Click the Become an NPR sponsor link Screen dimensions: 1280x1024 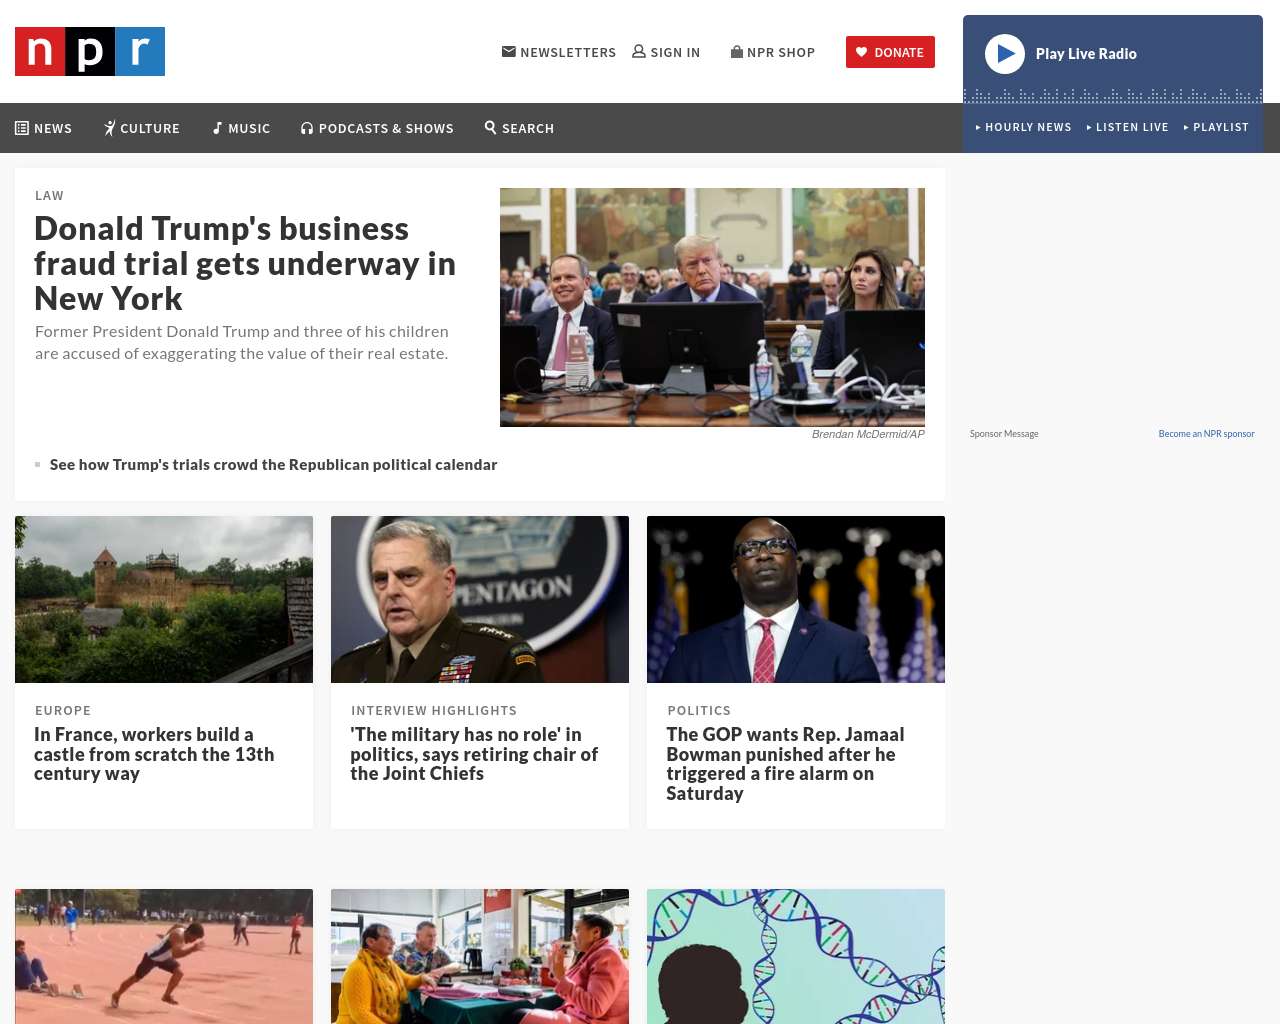1206,434
